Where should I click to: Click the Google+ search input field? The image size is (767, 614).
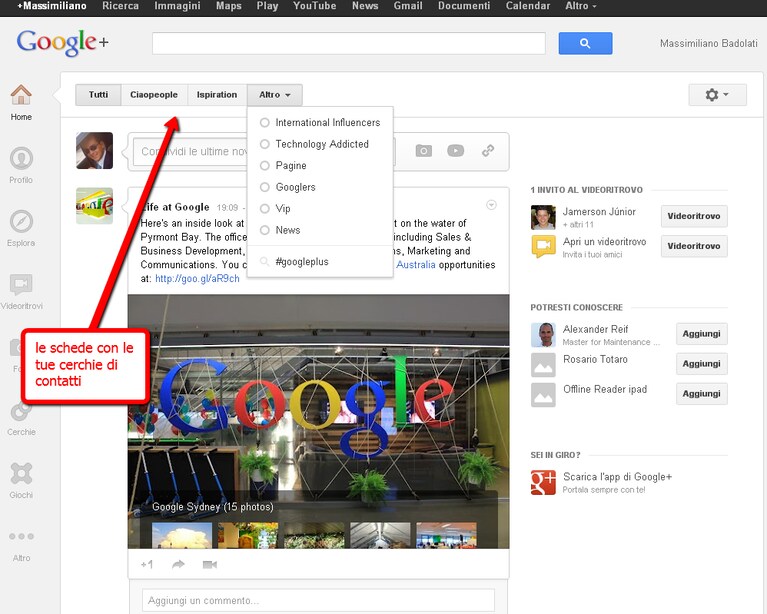pos(349,44)
